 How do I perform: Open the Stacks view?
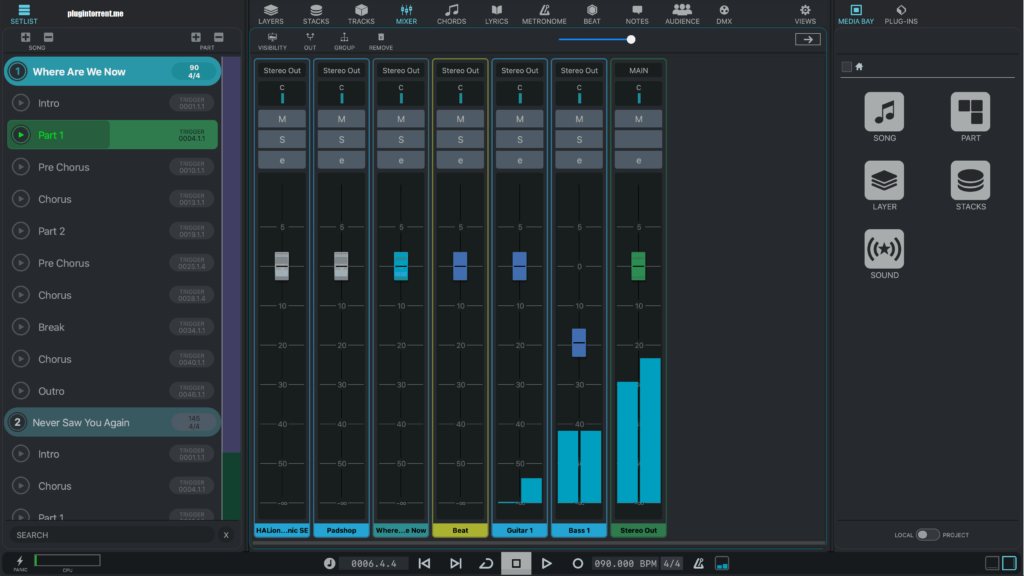click(315, 14)
